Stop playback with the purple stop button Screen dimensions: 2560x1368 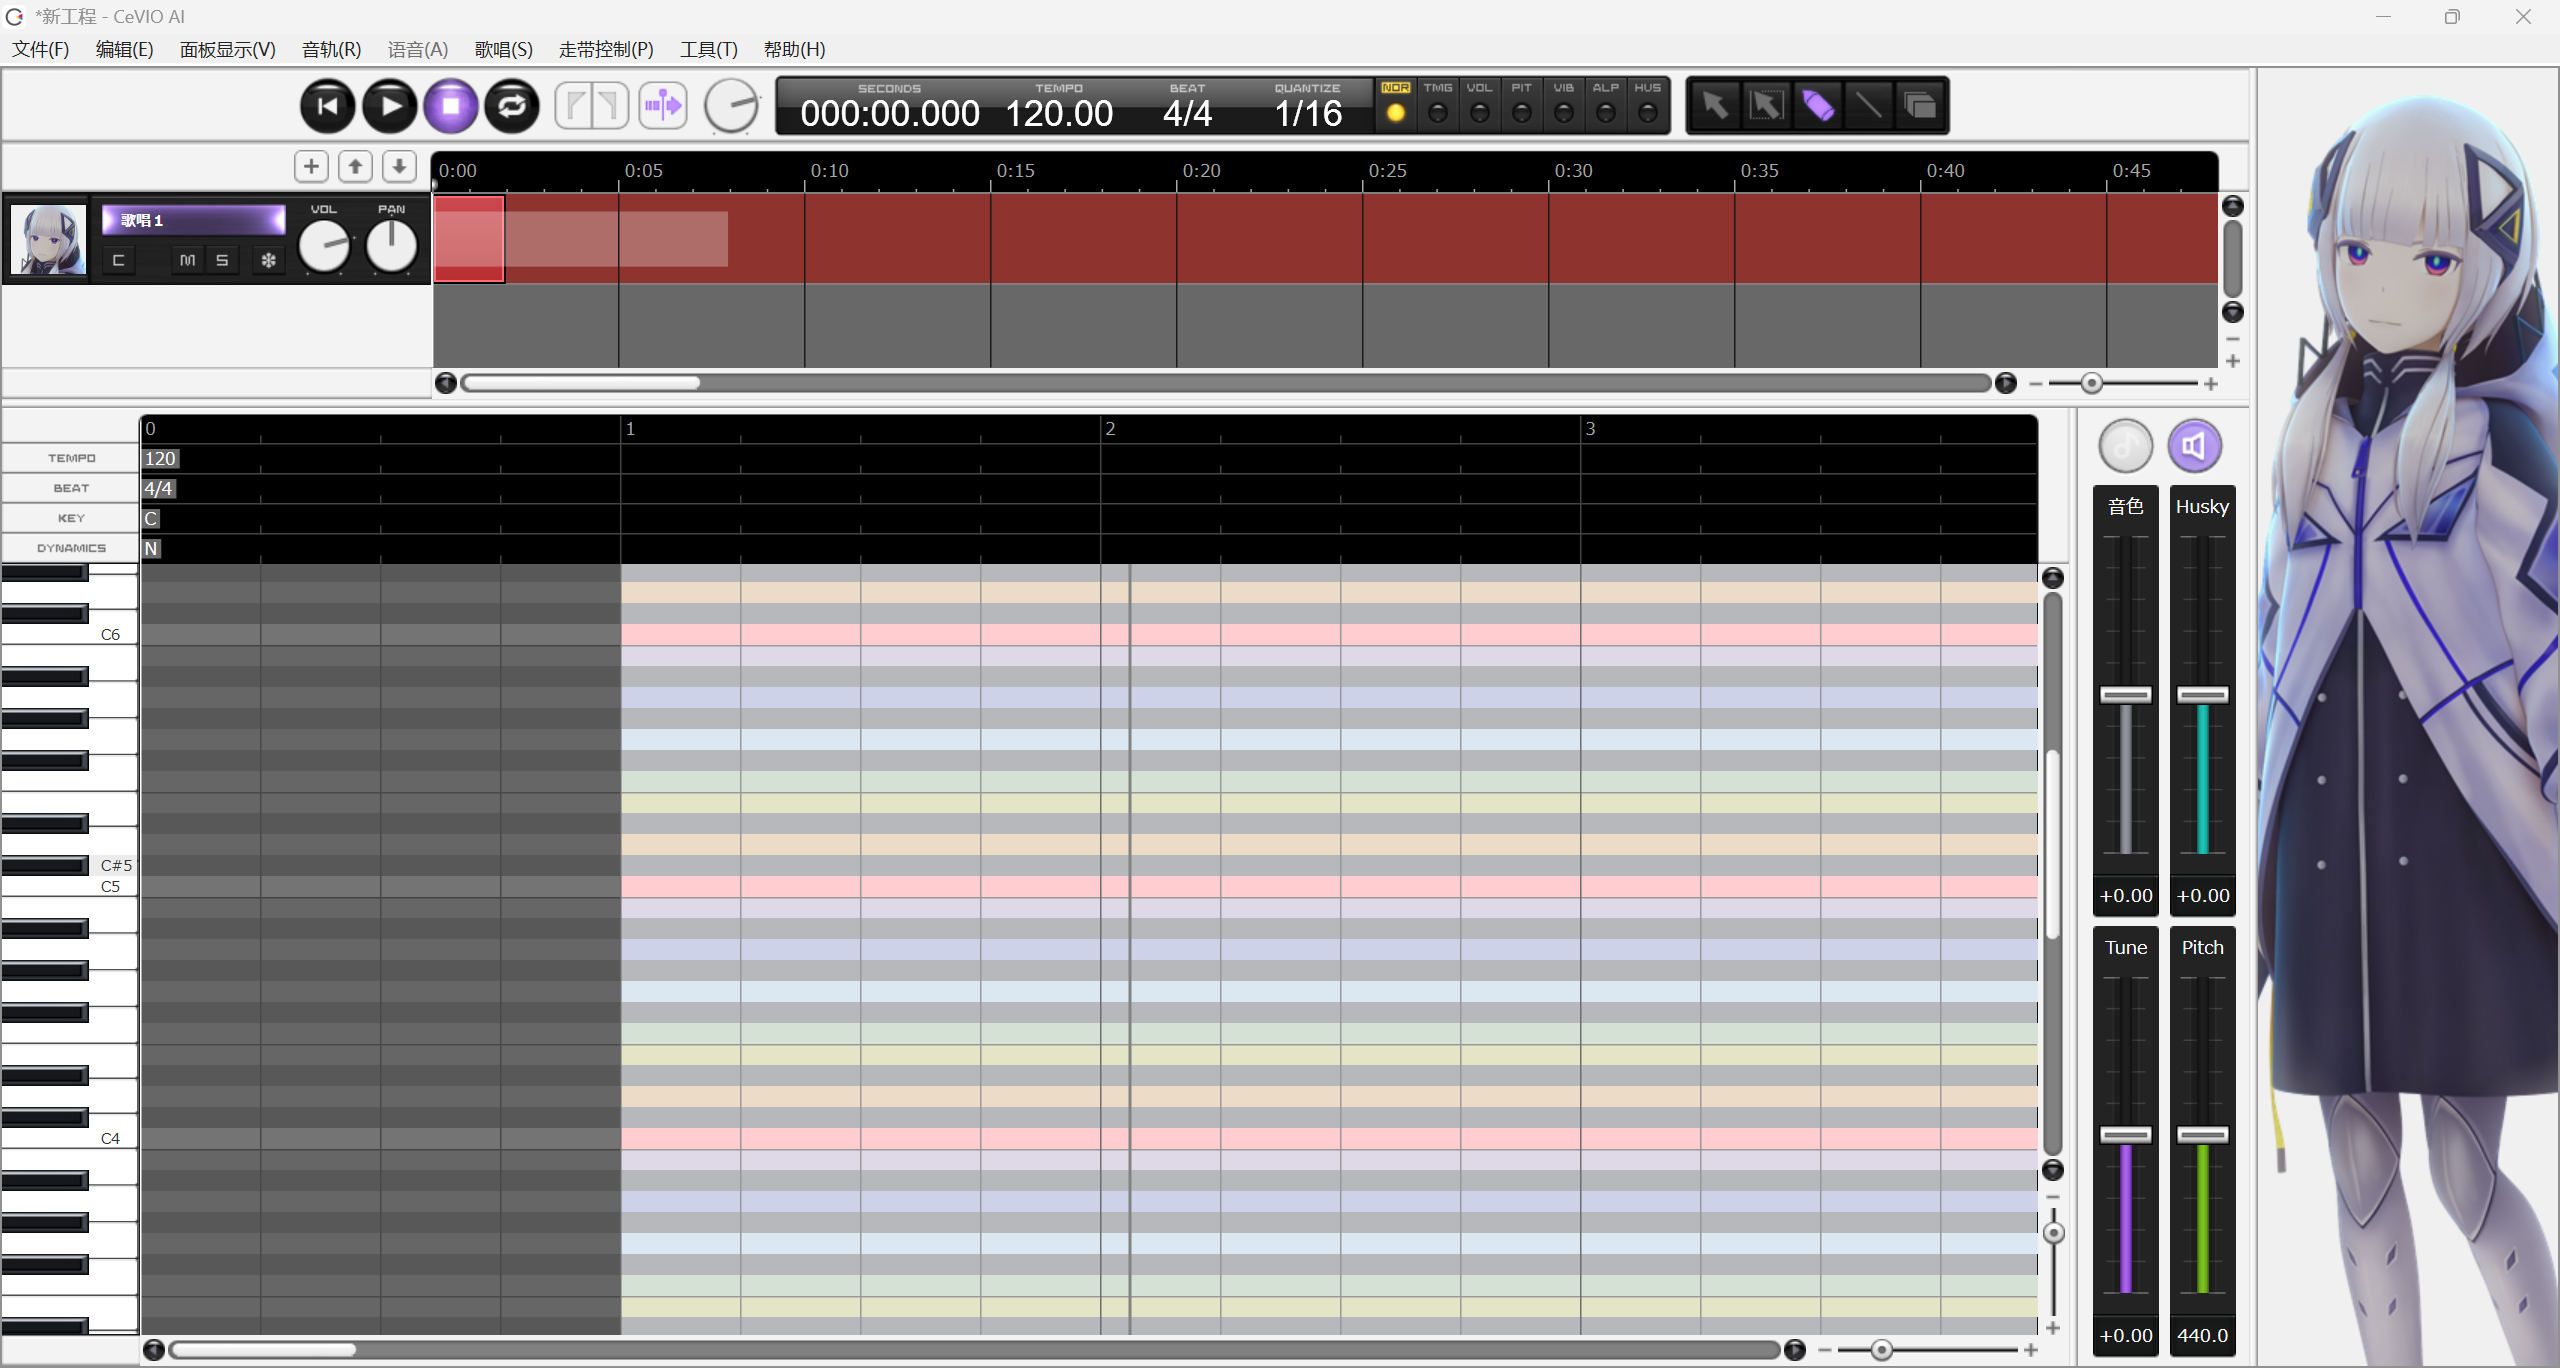[451, 106]
